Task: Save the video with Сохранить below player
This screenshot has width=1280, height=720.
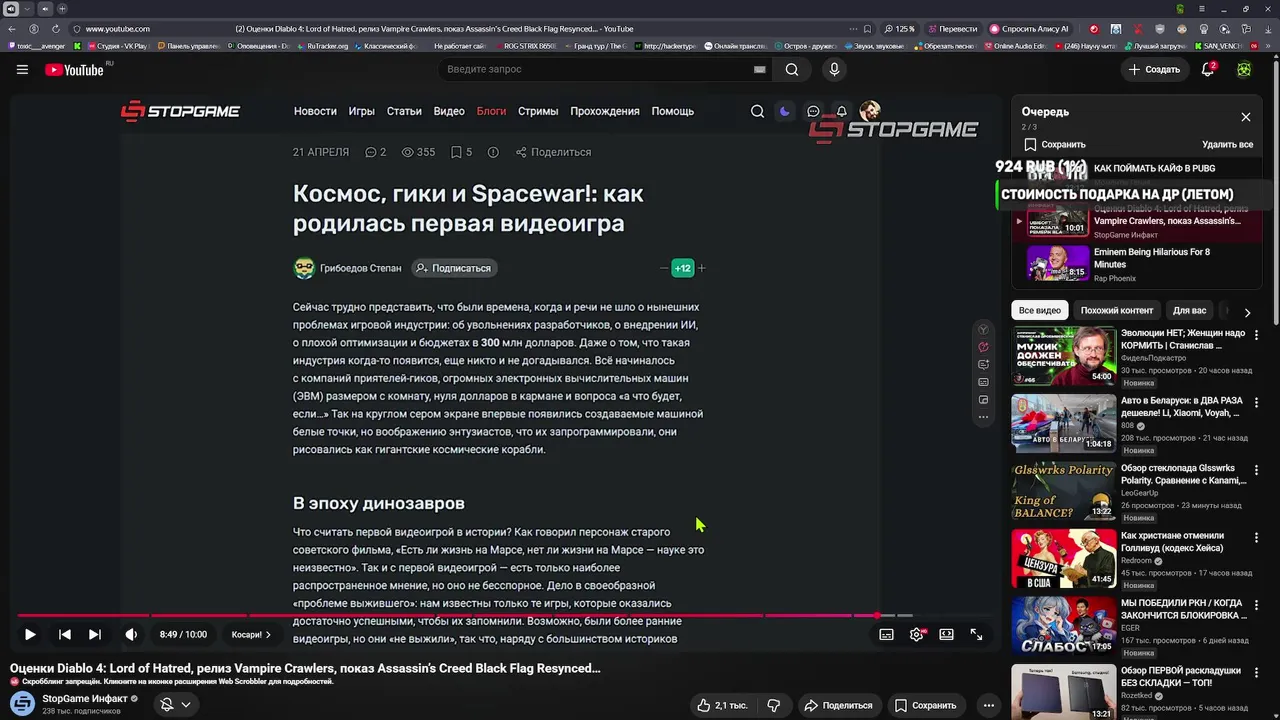Action: tap(925, 705)
